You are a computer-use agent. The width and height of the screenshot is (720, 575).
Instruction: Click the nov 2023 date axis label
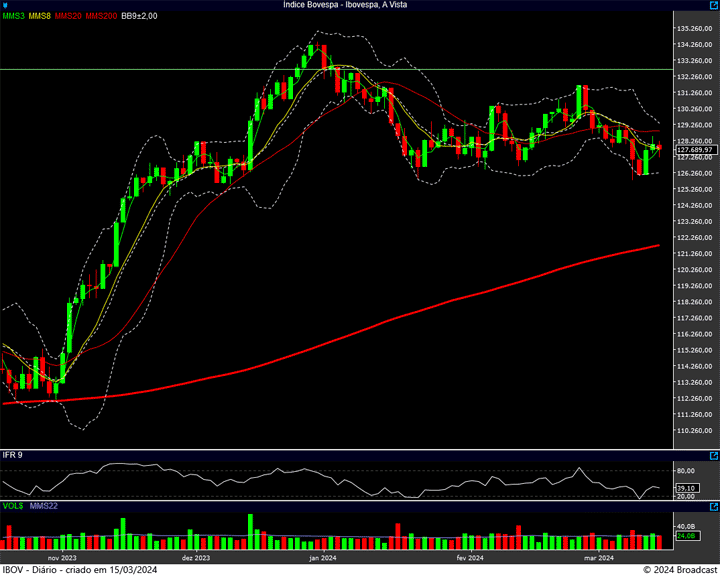pos(62,557)
